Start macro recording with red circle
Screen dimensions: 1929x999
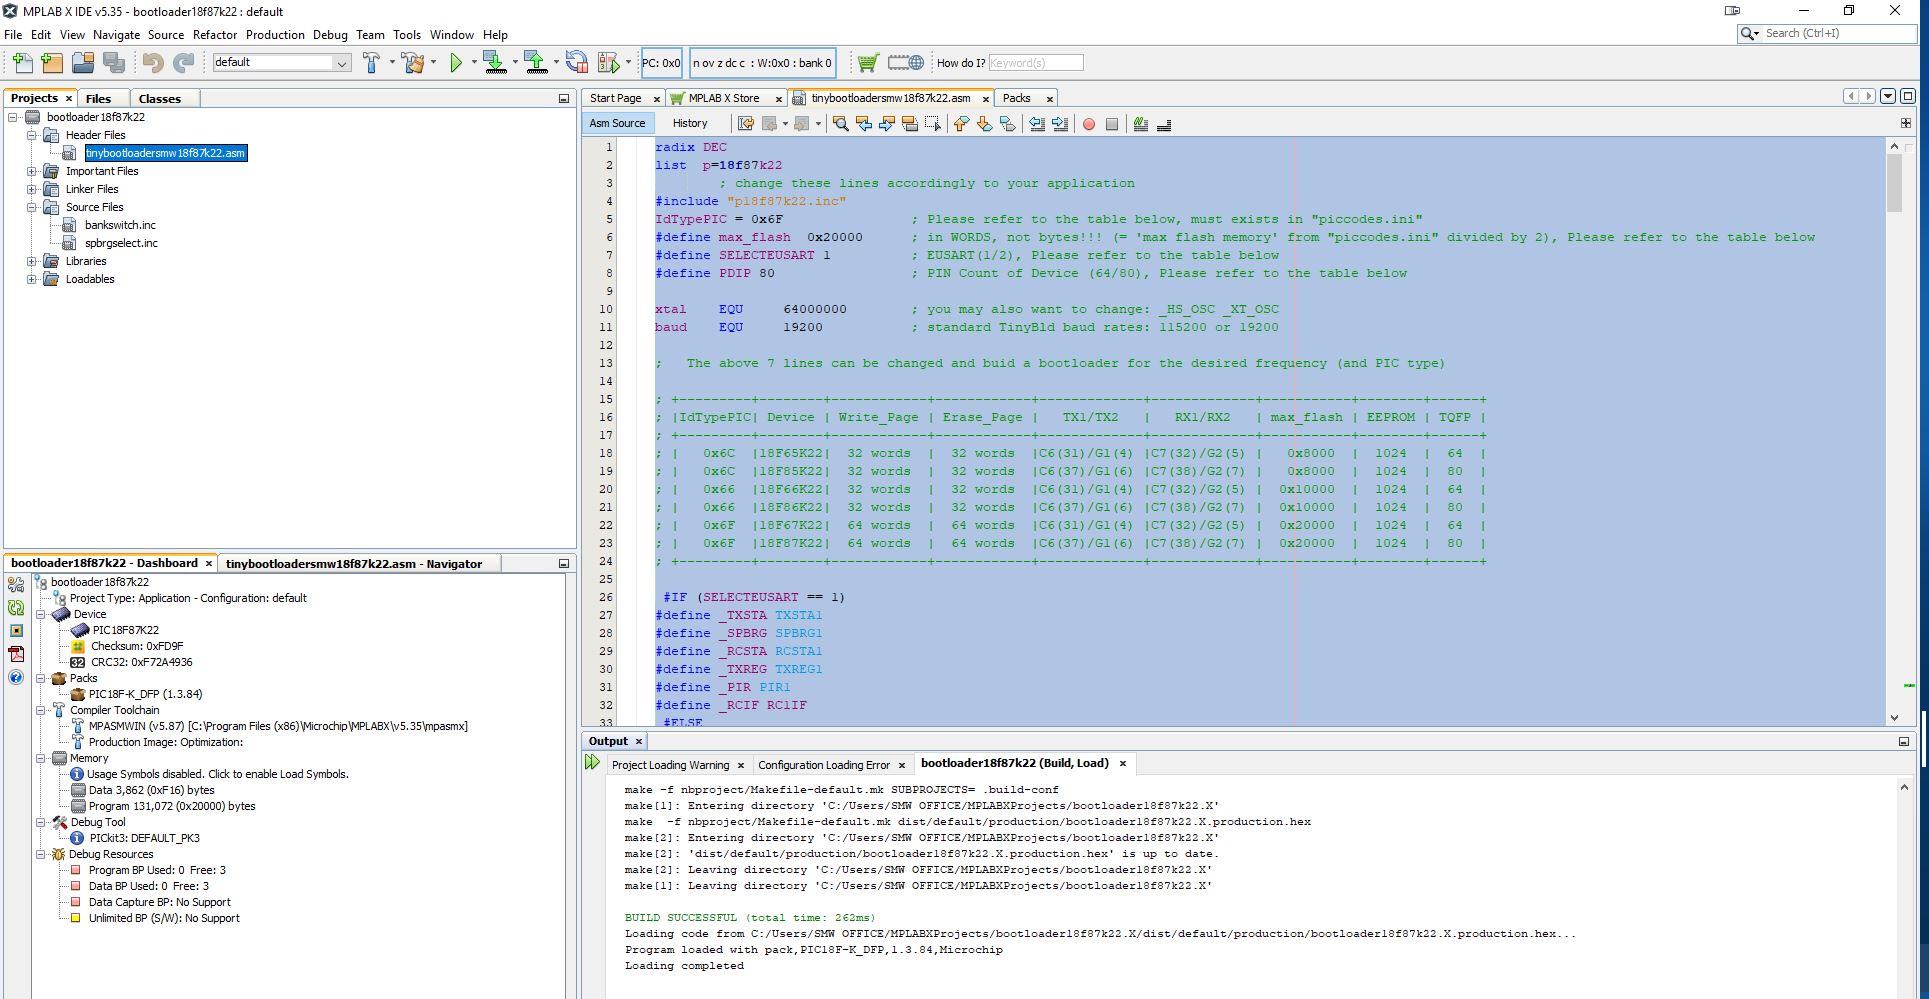click(x=1088, y=124)
